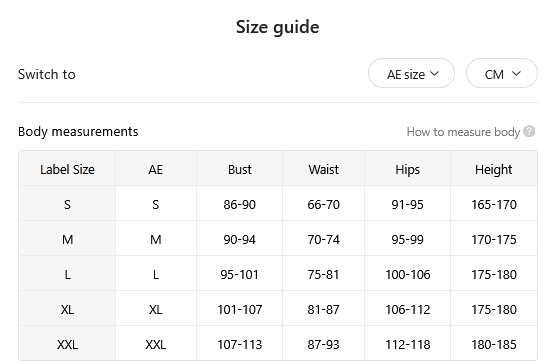Select the Hips column header

408,169
